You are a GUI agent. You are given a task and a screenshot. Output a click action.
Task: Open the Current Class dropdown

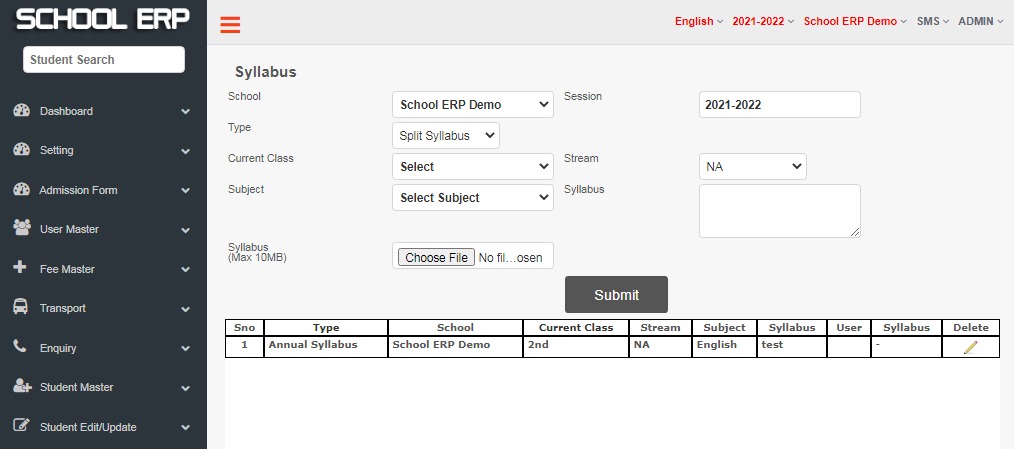473,166
